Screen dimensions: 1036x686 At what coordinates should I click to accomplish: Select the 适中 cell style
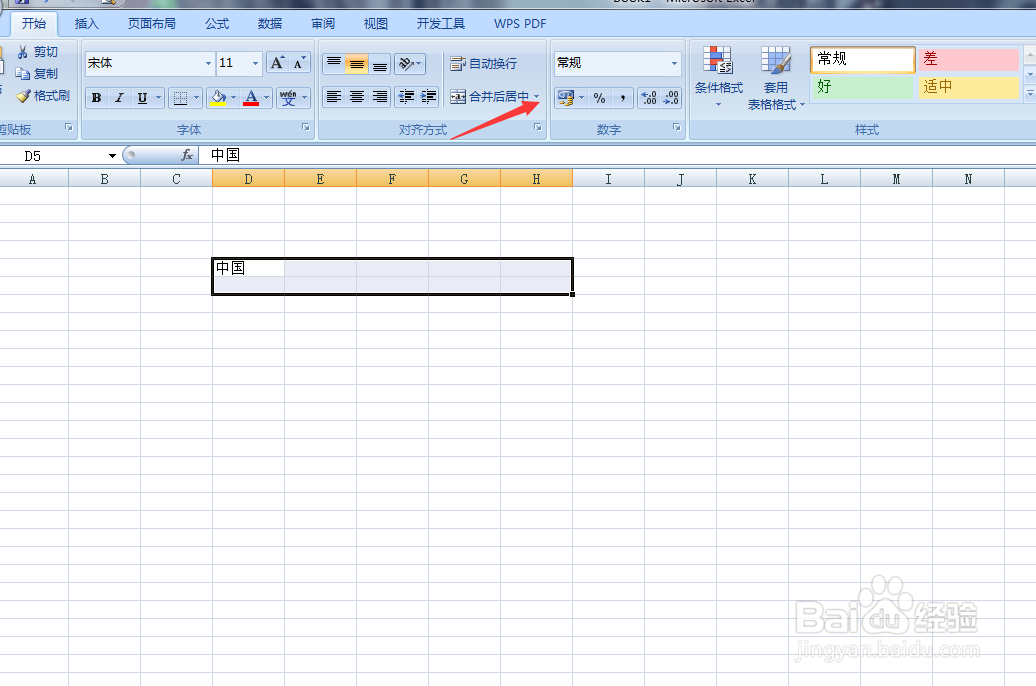(x=969, y=87)
